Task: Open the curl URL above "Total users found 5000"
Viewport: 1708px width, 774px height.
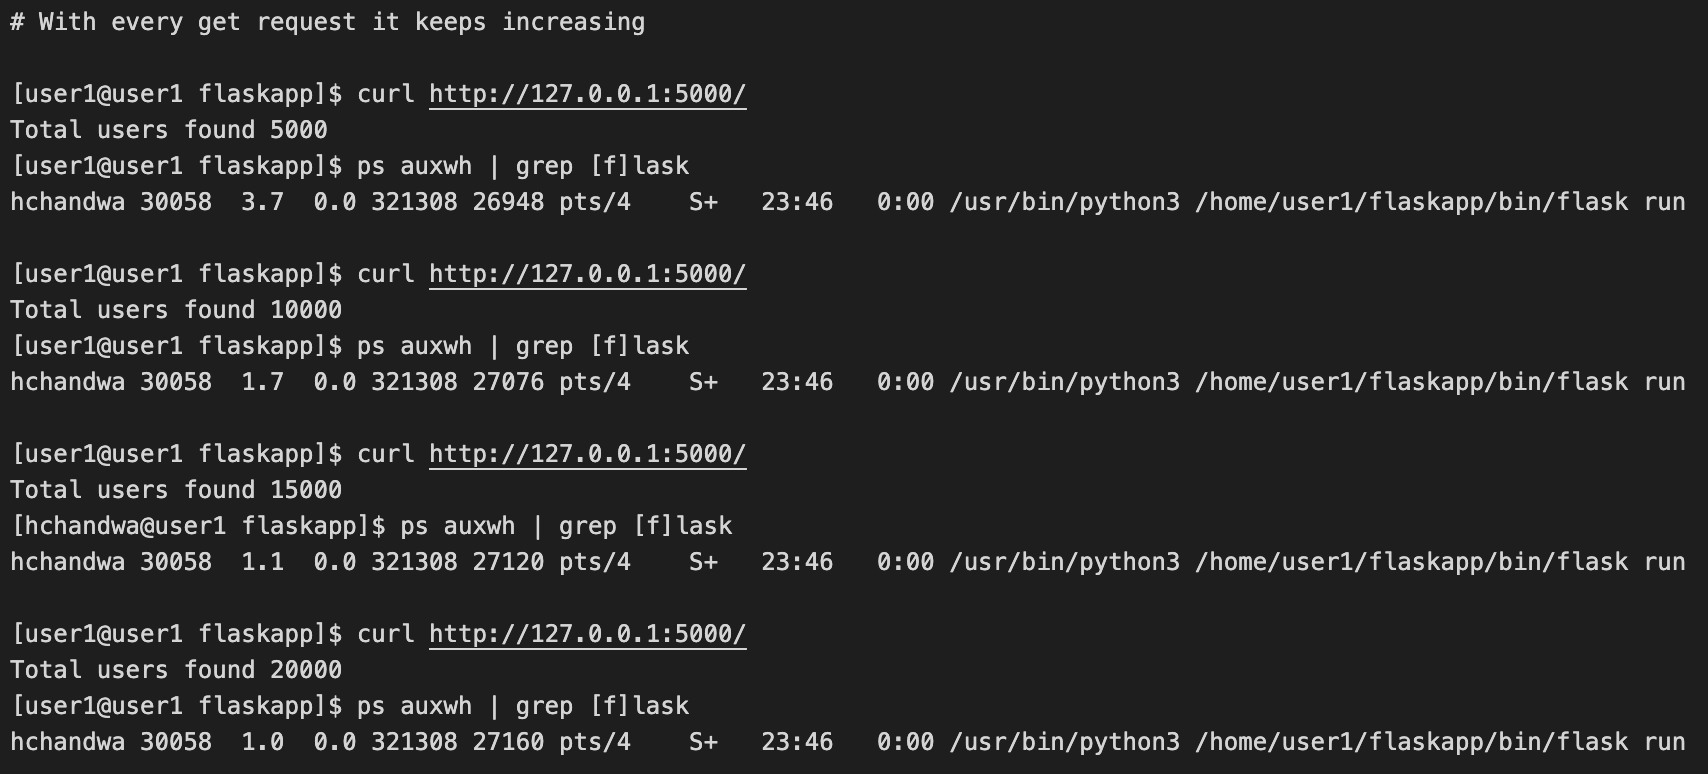Action: 587,94
